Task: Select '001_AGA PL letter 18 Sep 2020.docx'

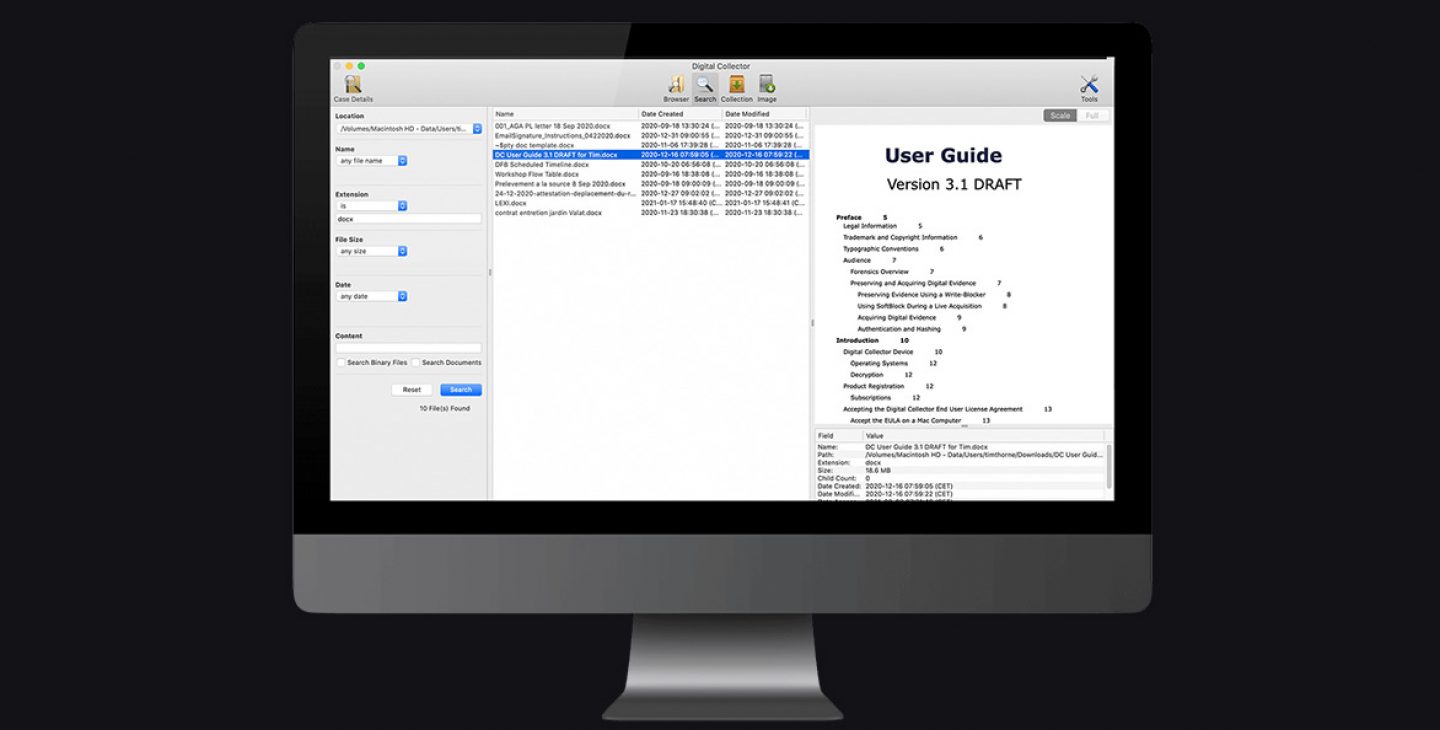Action: pyautogui.click(x=650, y=126)
